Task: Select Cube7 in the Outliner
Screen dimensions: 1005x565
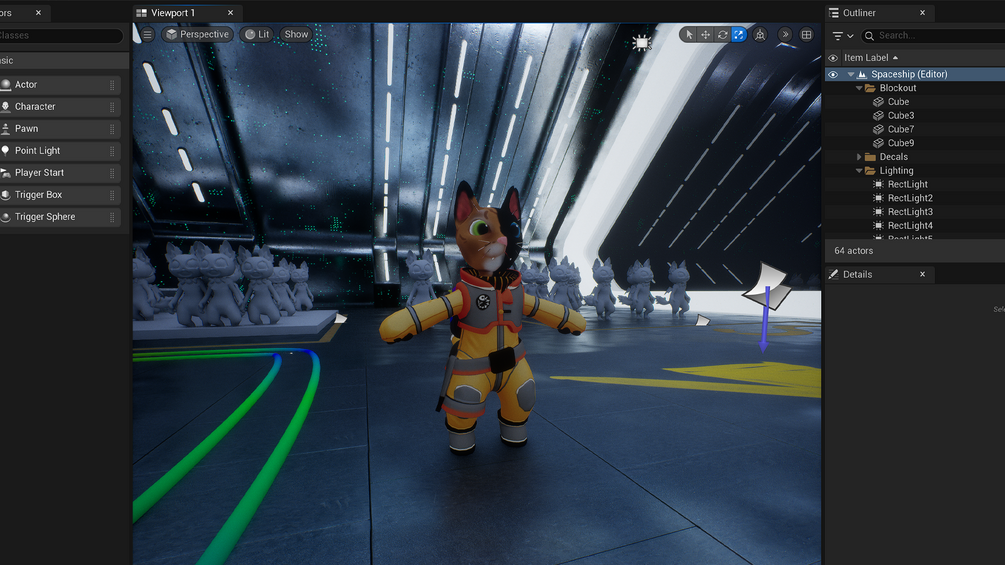Action: (915, 129)
